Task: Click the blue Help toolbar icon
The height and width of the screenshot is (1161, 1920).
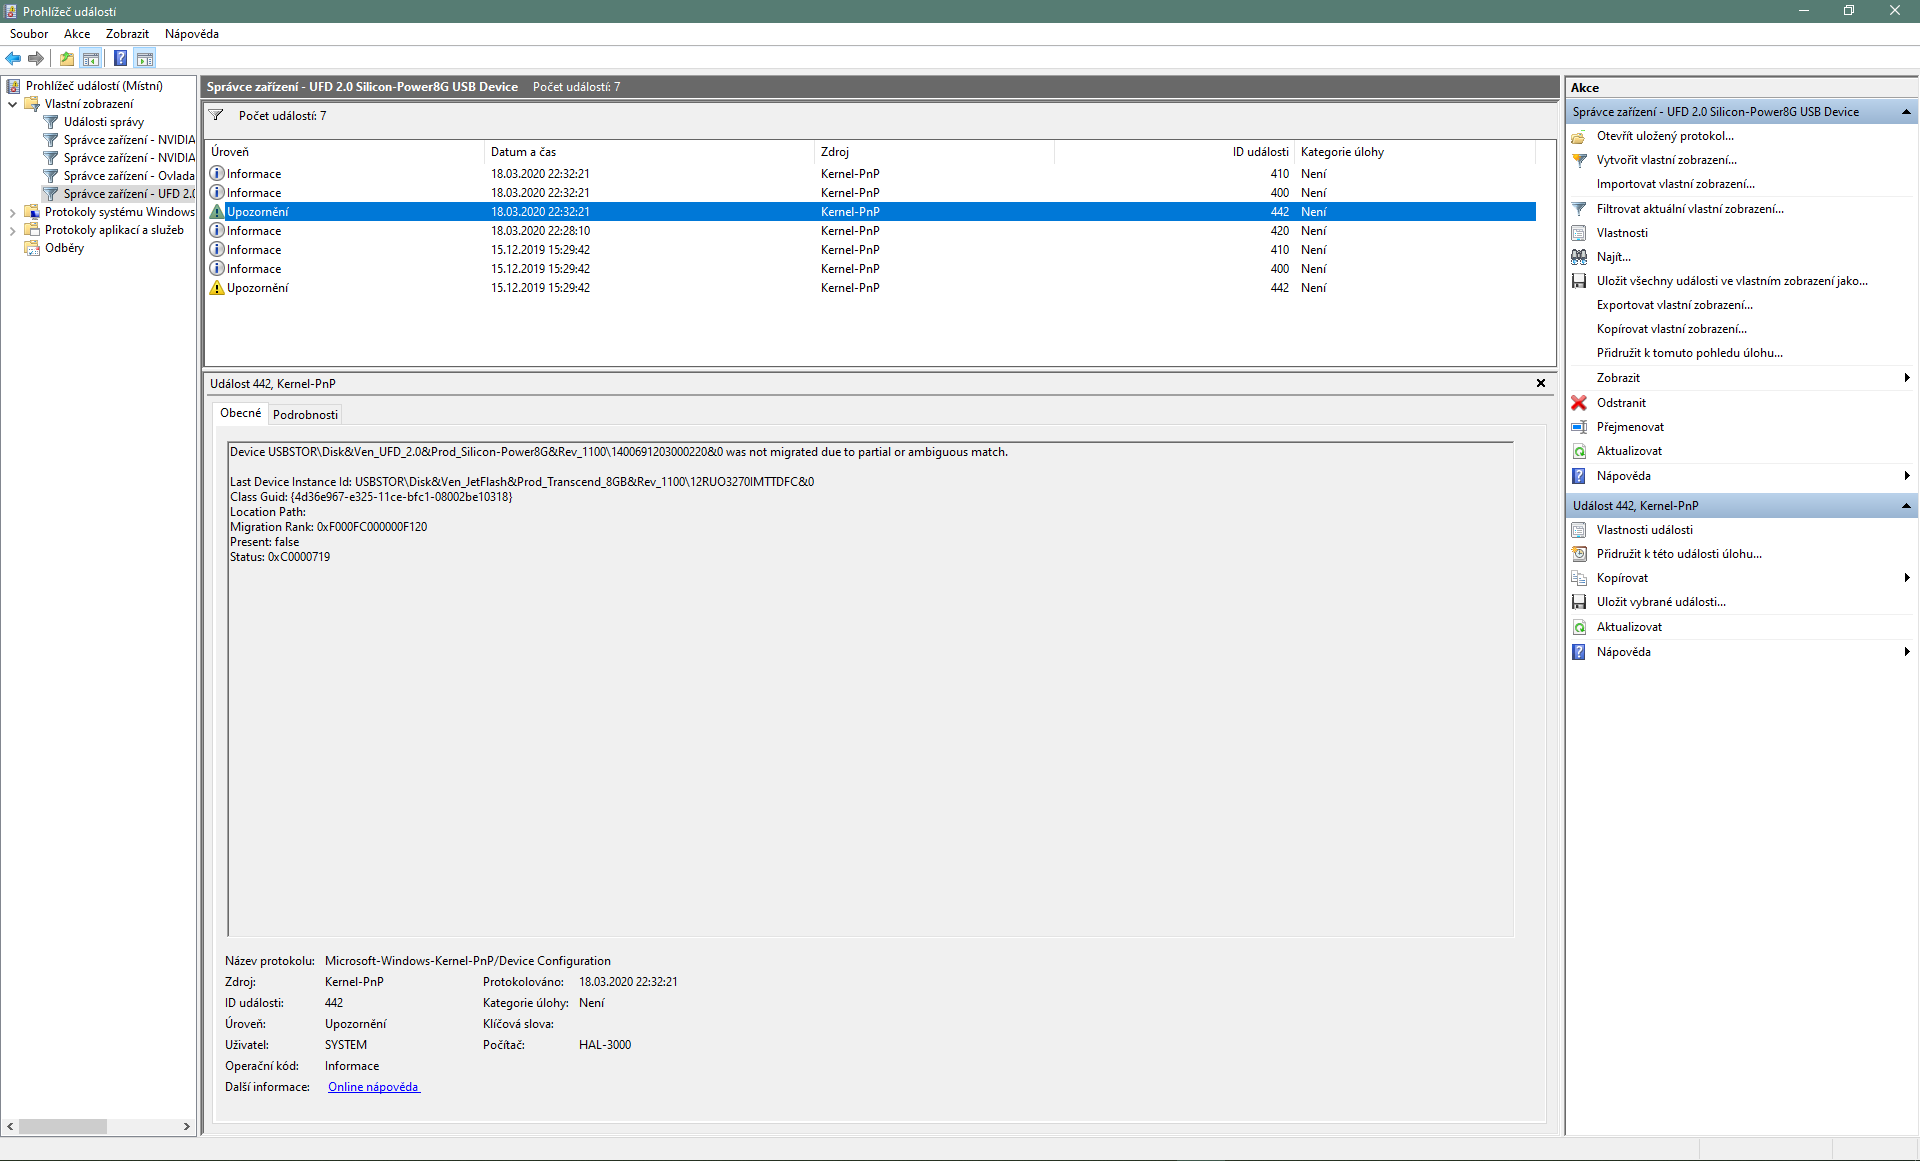Action: [120, 59]
